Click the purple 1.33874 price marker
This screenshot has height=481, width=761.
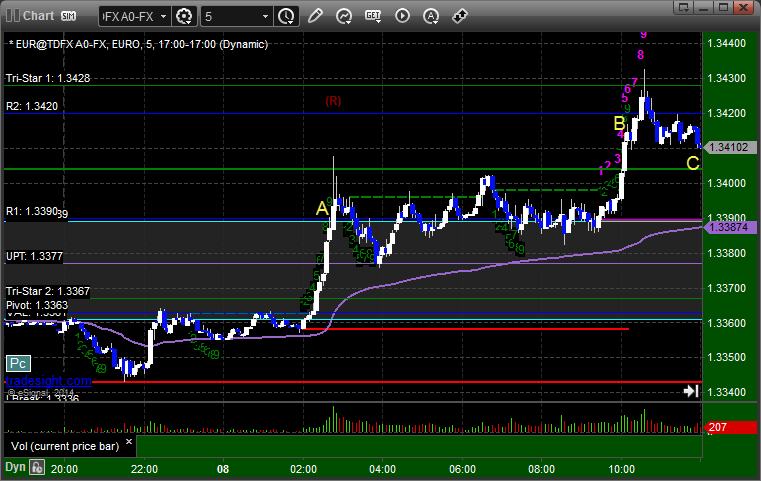coord(729,227)
